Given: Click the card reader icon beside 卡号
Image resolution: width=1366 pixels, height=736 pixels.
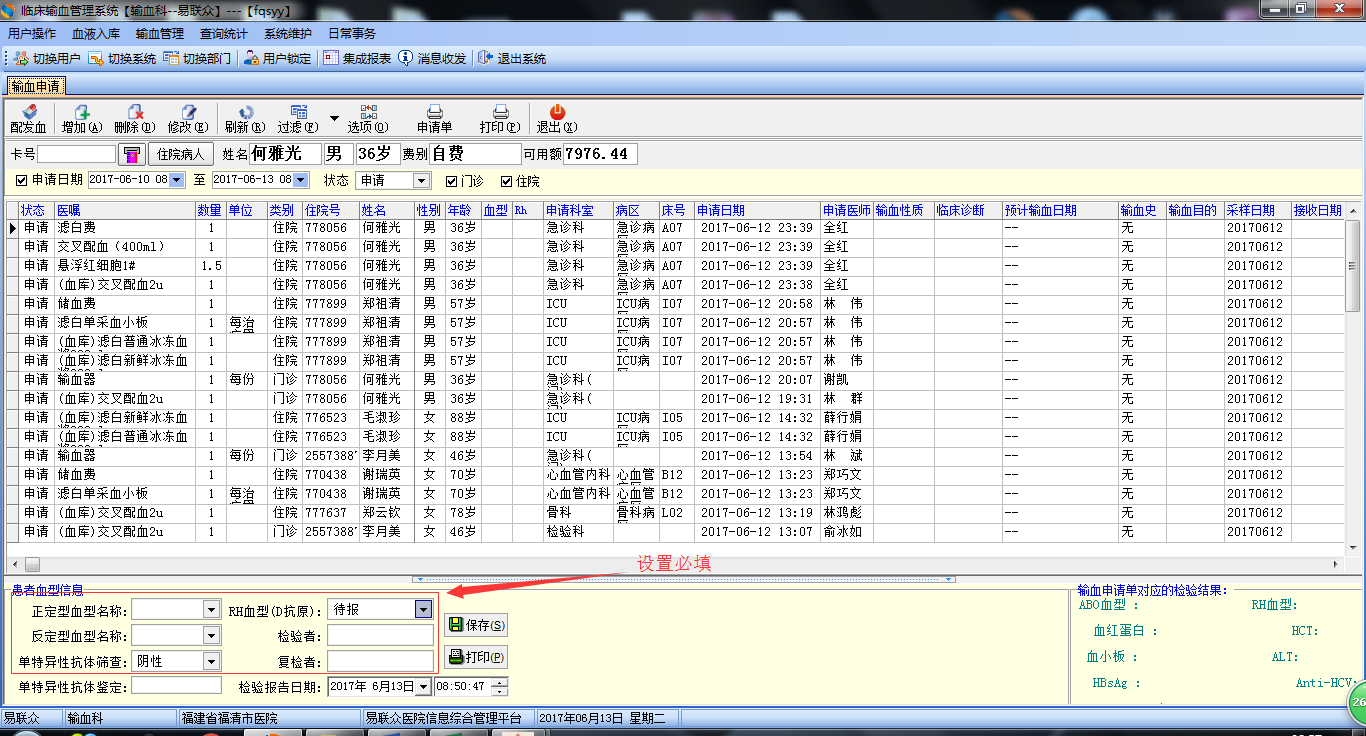Looking at the screenshot, I should point(131,154).
